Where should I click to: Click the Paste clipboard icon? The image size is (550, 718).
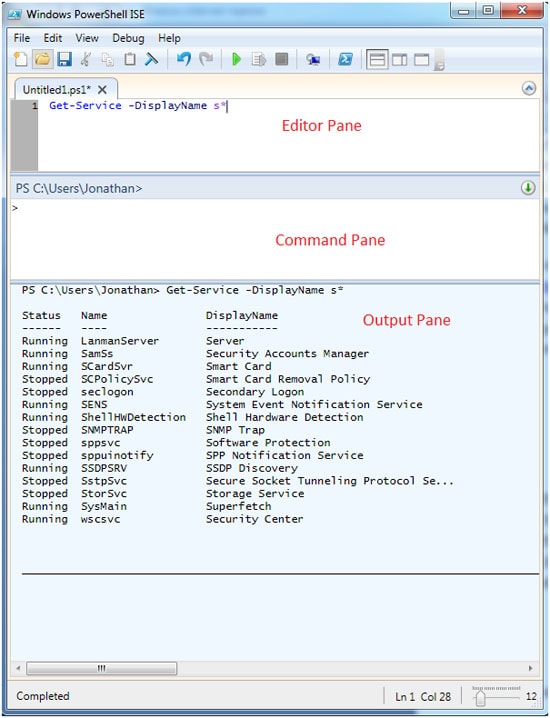(x=130, y=60)
